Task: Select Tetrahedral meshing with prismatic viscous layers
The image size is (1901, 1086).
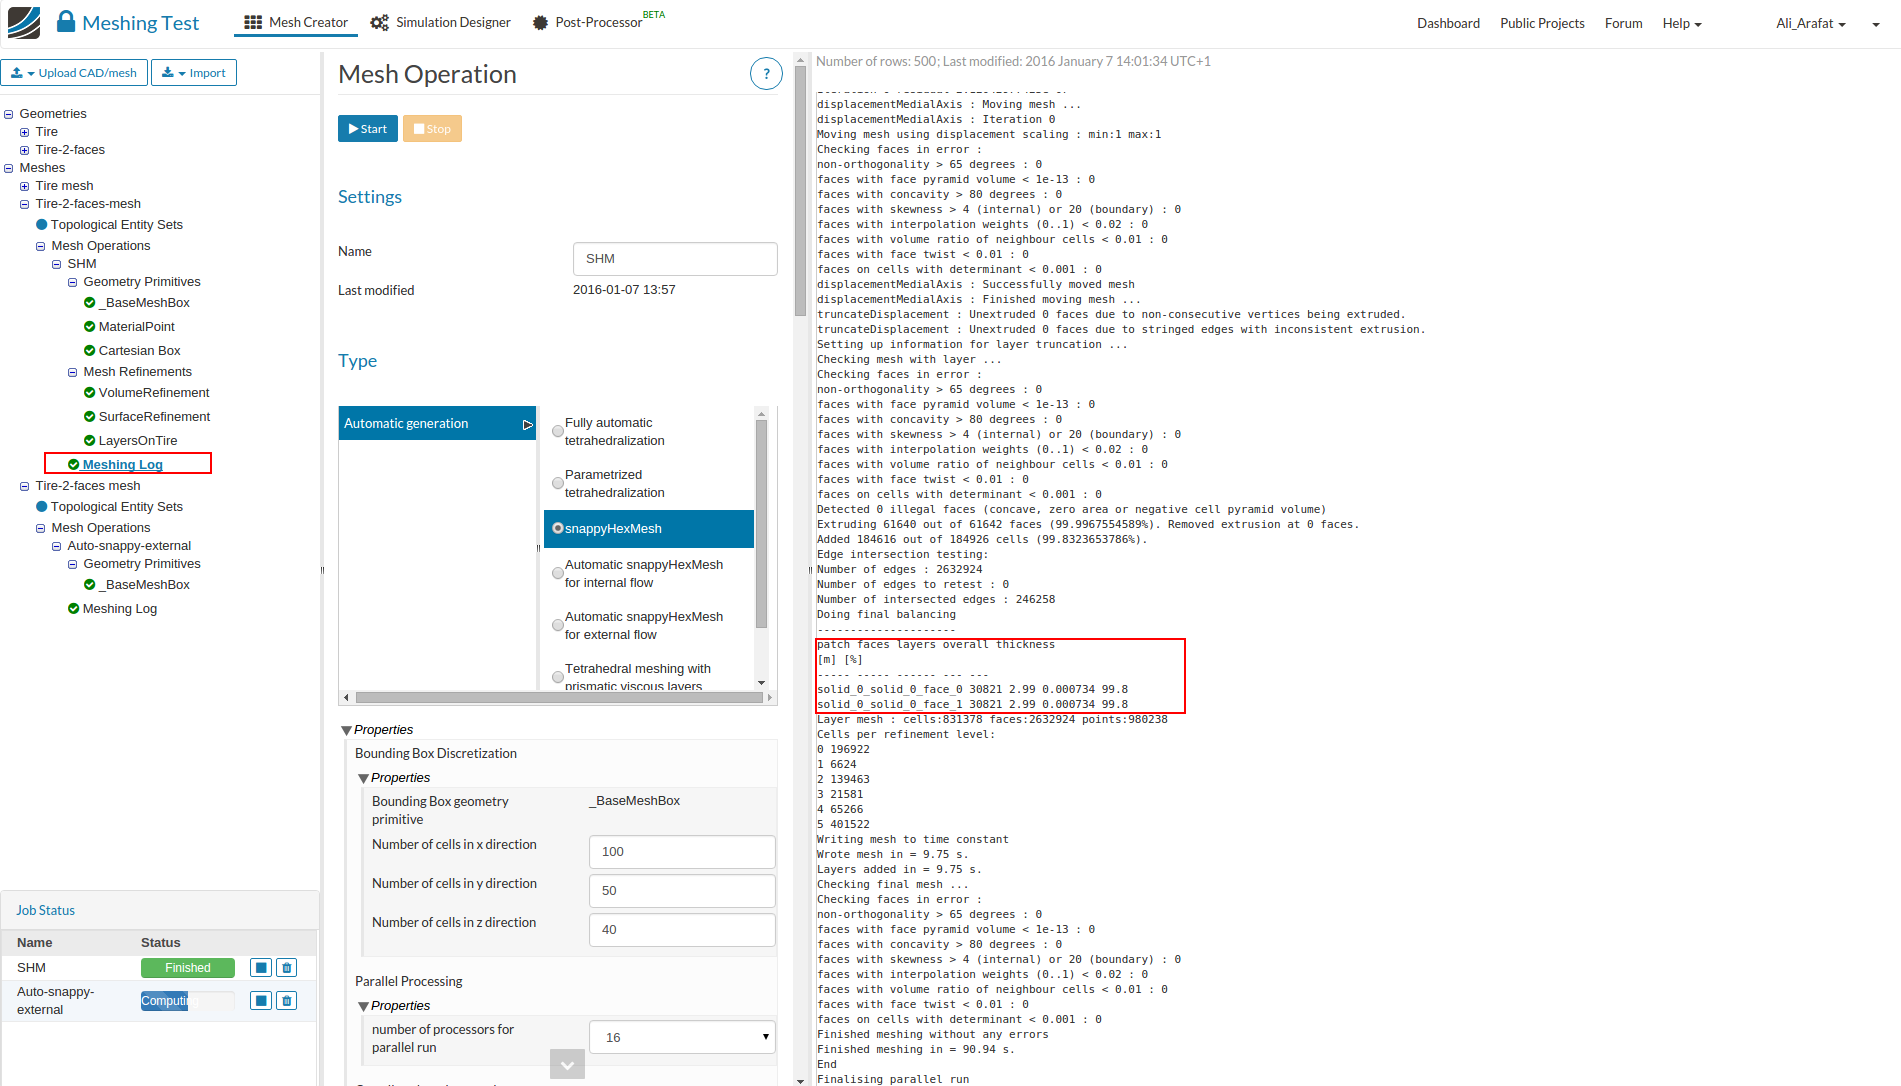Action: point(558,678)
